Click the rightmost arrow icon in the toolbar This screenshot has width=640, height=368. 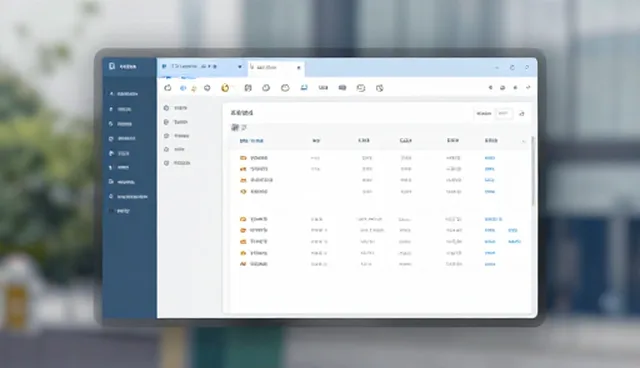528,87
